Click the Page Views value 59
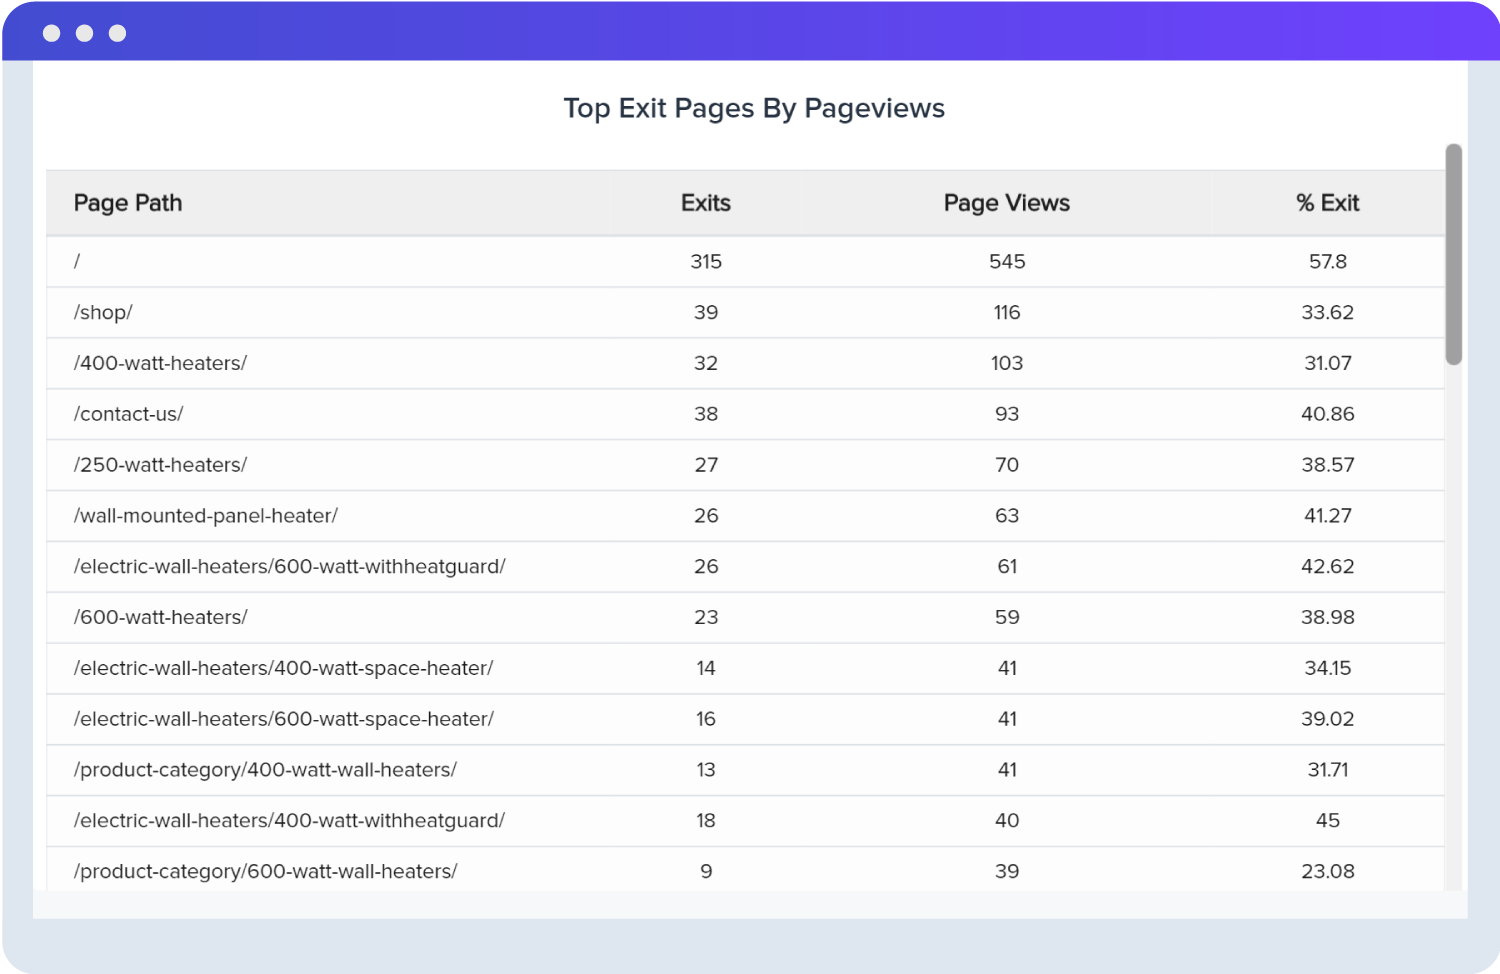Screen dimensions: 1500x974 [x=1007, y=617]
